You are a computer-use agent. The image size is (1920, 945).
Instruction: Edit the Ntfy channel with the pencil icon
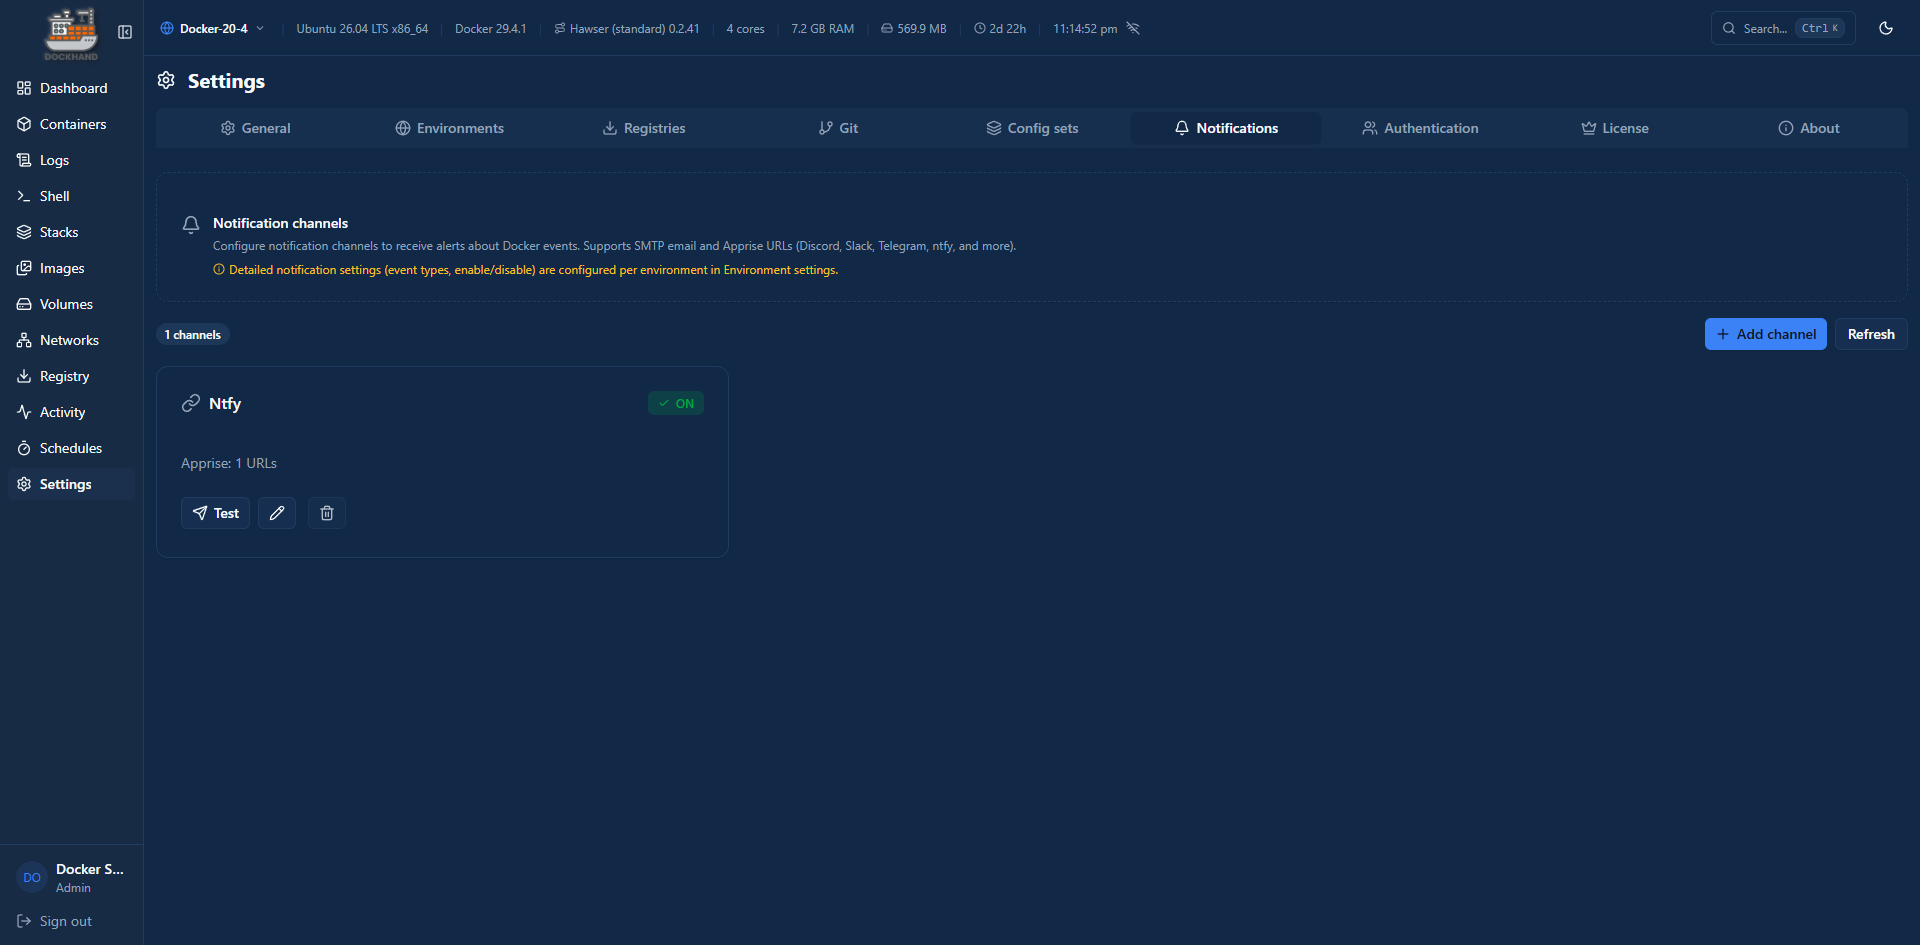(x=277, y=513)
